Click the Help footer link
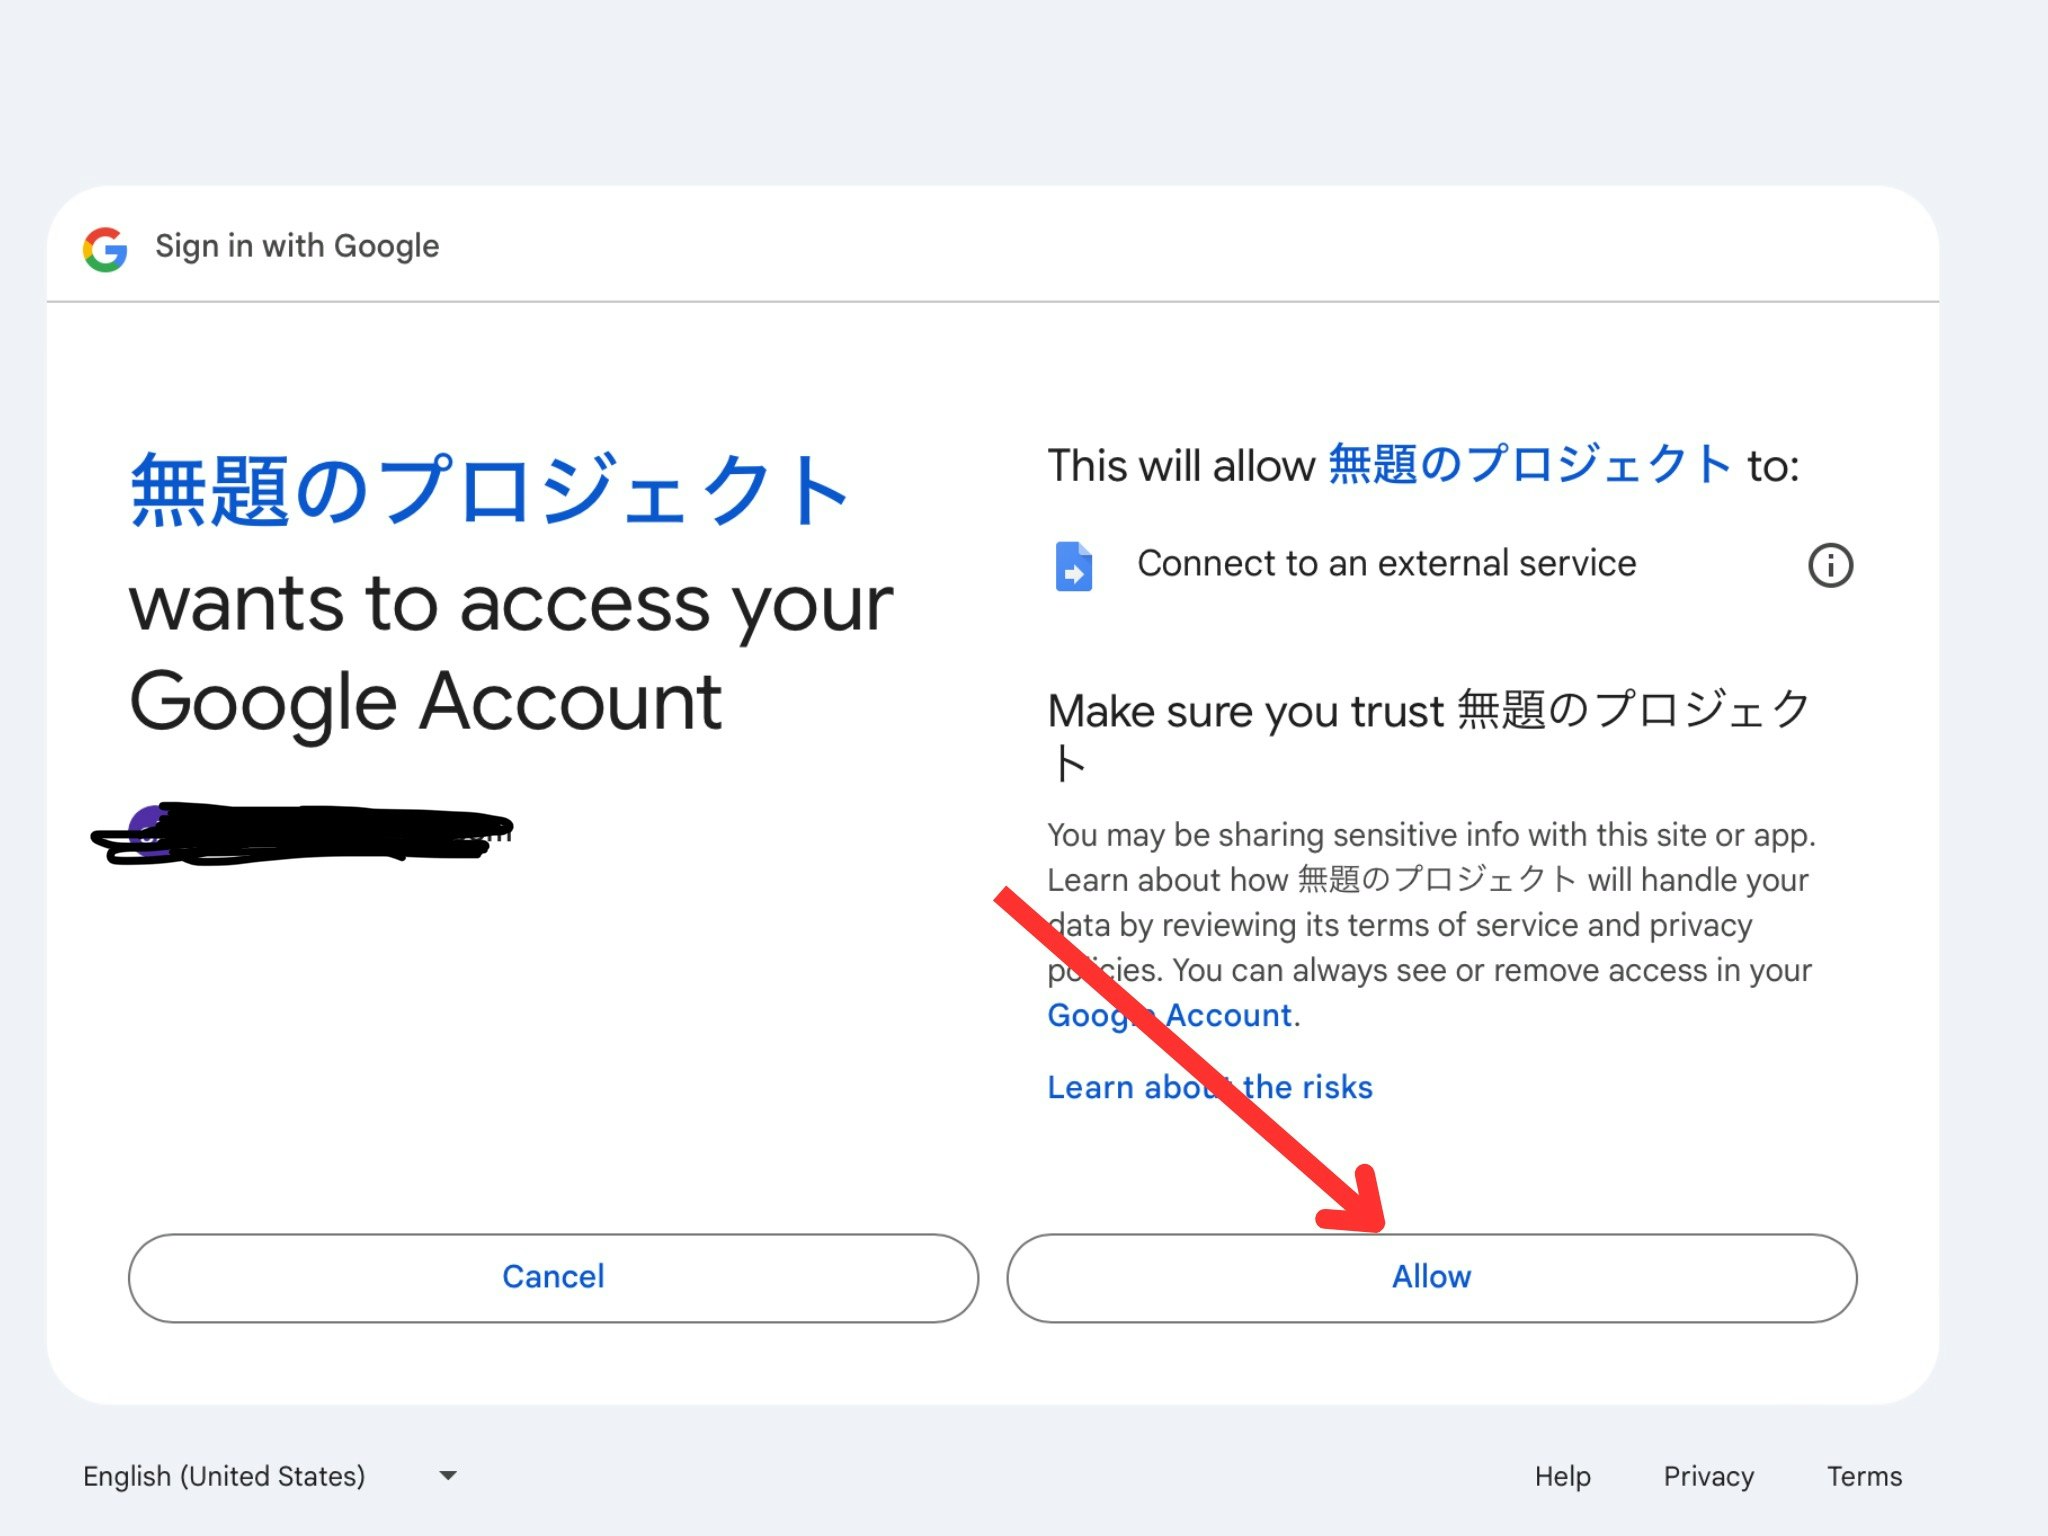 click(x=1562, y=1476)
